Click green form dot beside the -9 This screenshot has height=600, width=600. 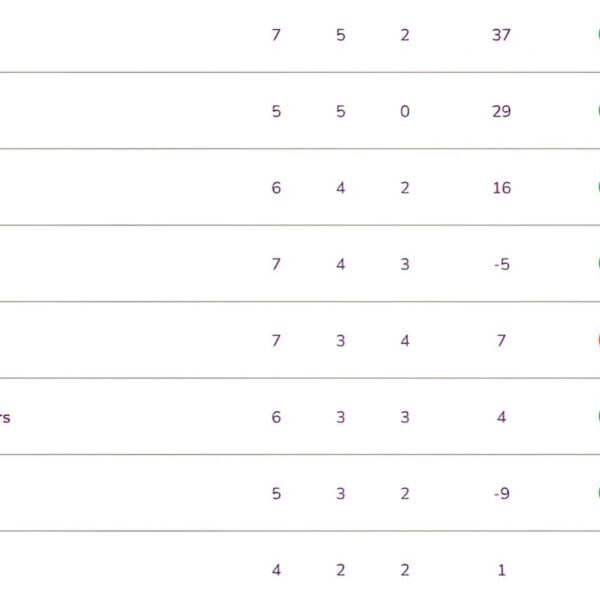pyautogui.click(x=597, y=493)
